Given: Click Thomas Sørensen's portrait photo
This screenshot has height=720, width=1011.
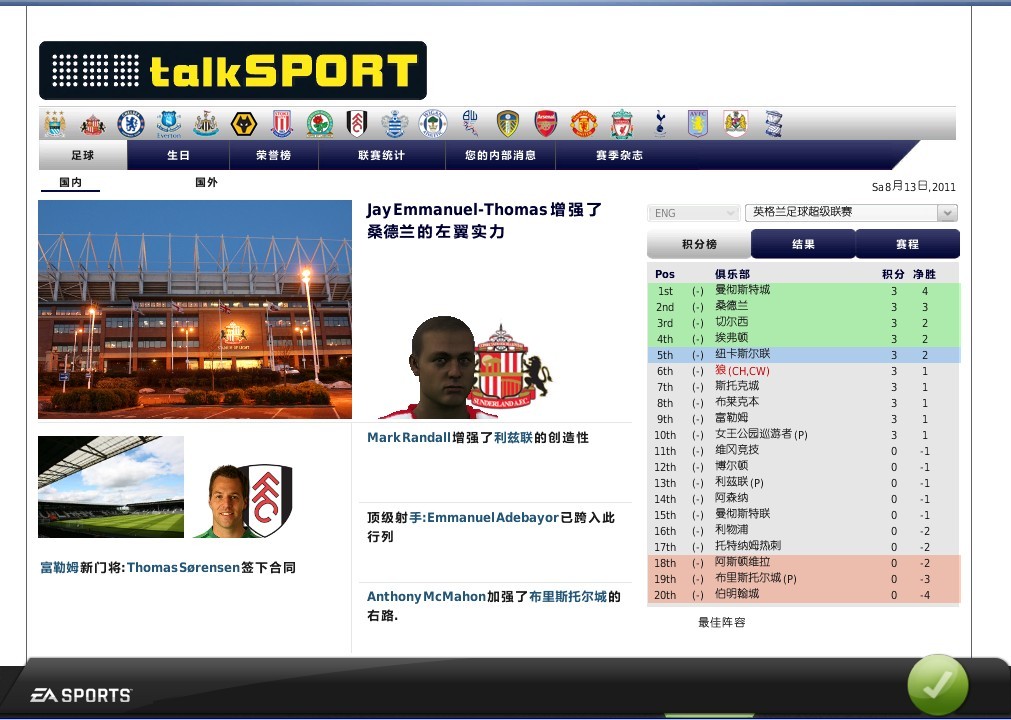Looking at the screenshot, I should coord(226,500).
